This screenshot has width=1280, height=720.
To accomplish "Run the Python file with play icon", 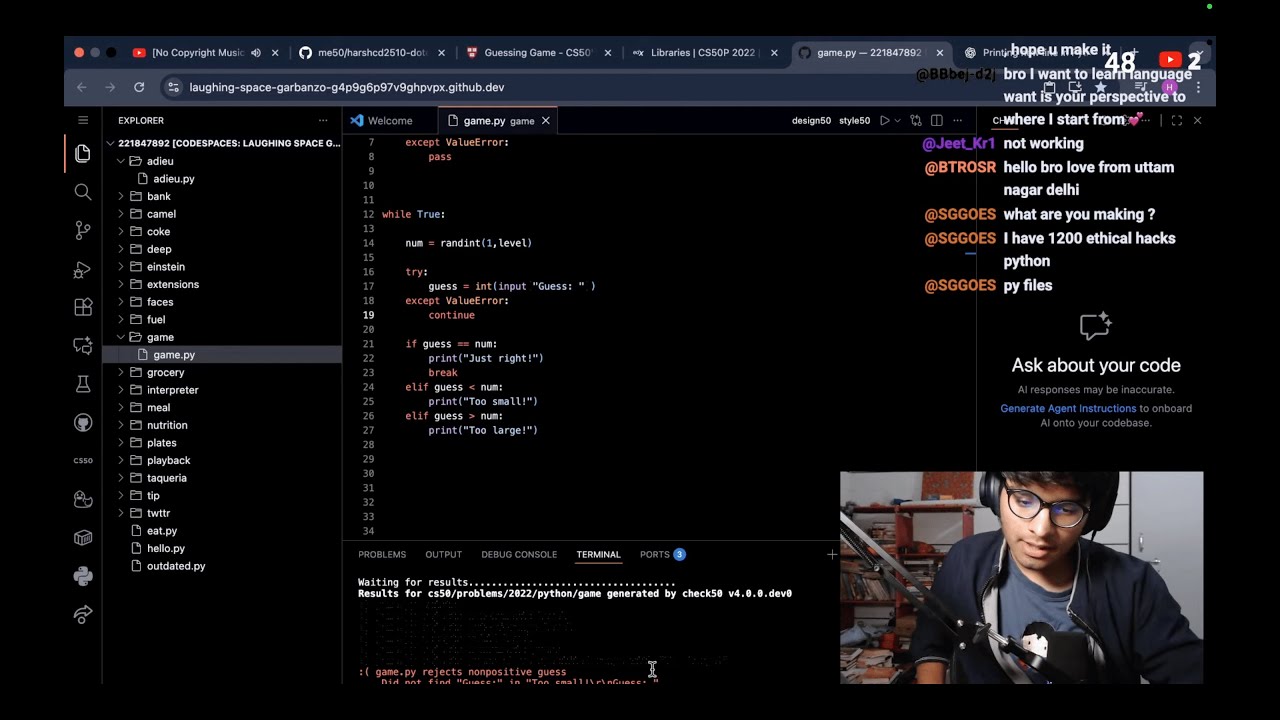I will [x=884, y=121].
